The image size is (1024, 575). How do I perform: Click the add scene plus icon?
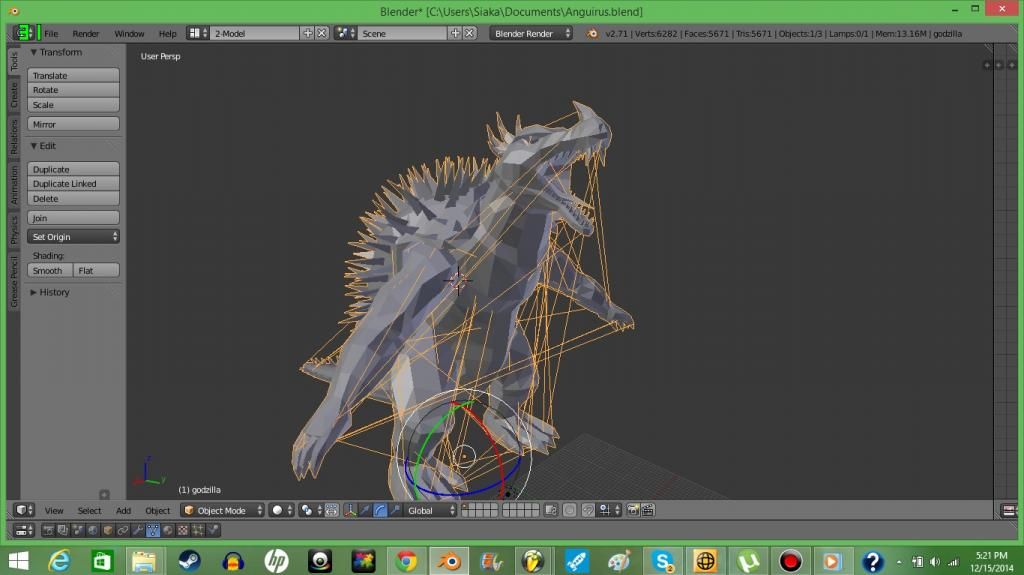[456, 33]
